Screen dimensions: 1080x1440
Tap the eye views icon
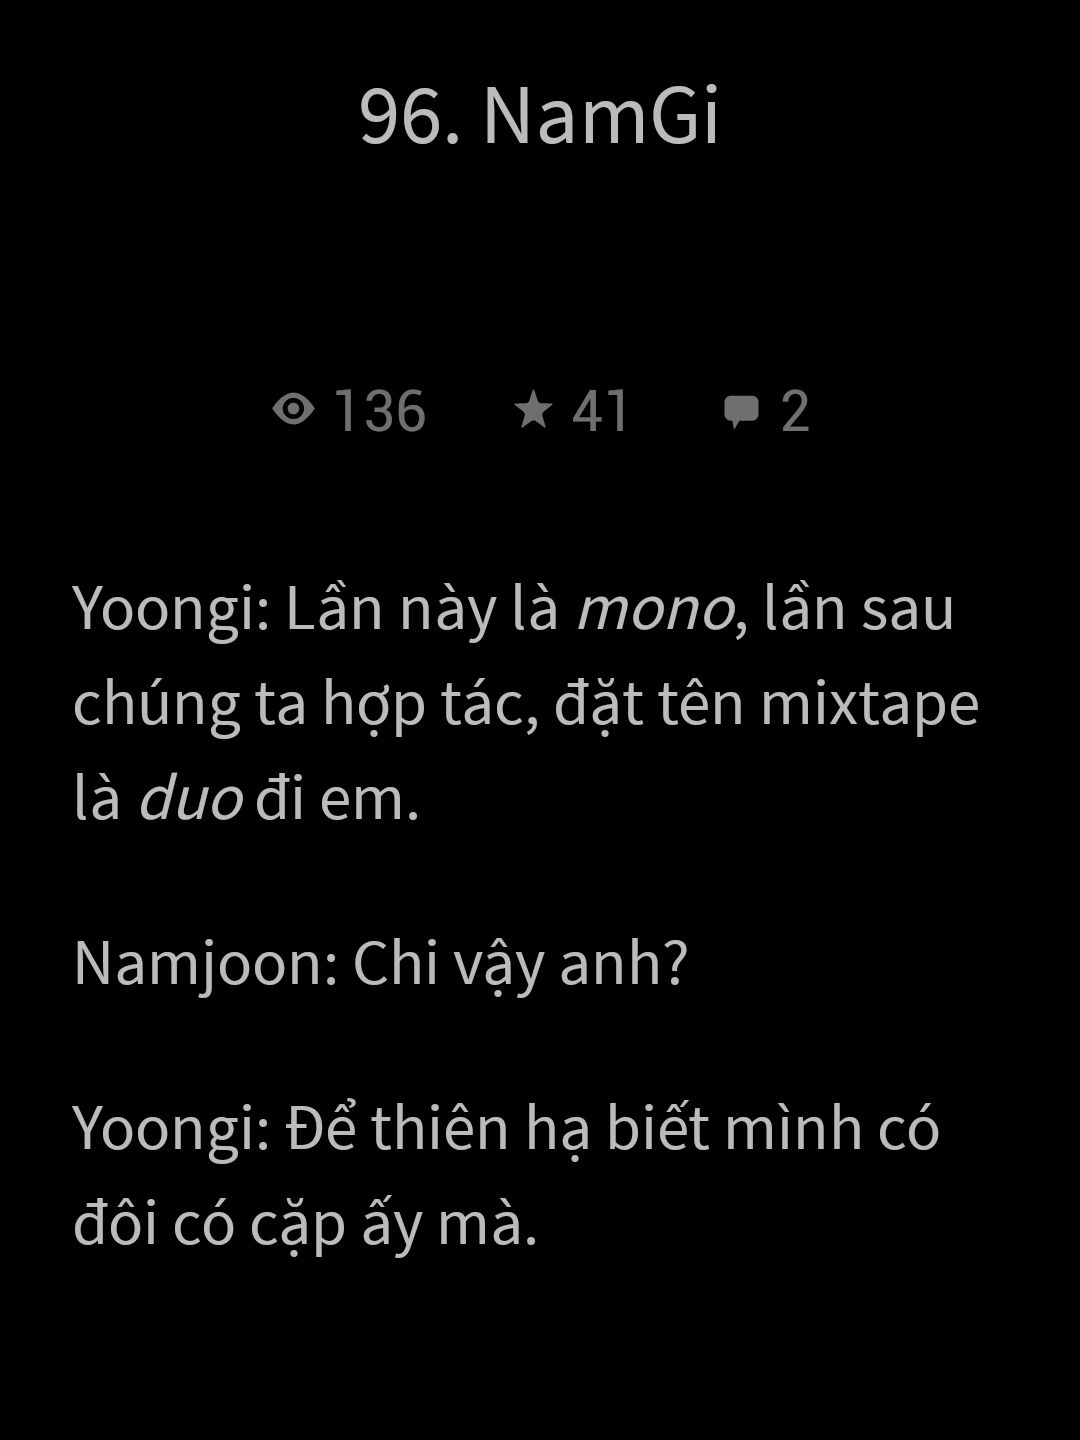293,410
